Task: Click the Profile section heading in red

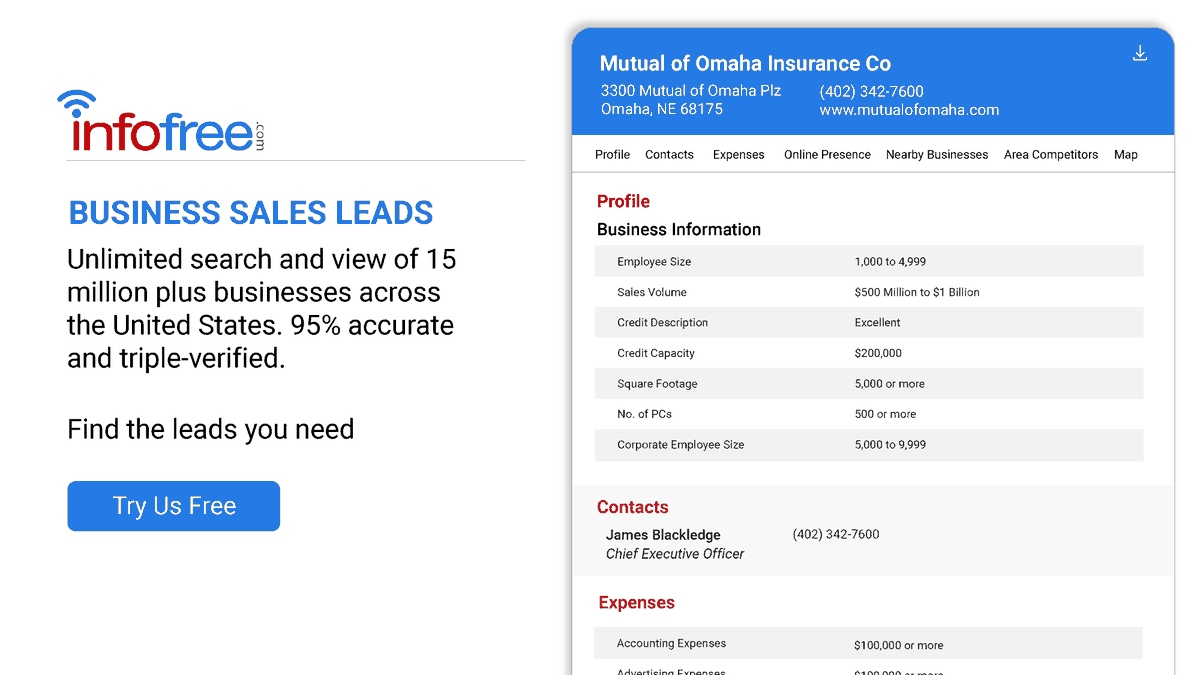Action: pyautogui.click(x=623, y=200)
